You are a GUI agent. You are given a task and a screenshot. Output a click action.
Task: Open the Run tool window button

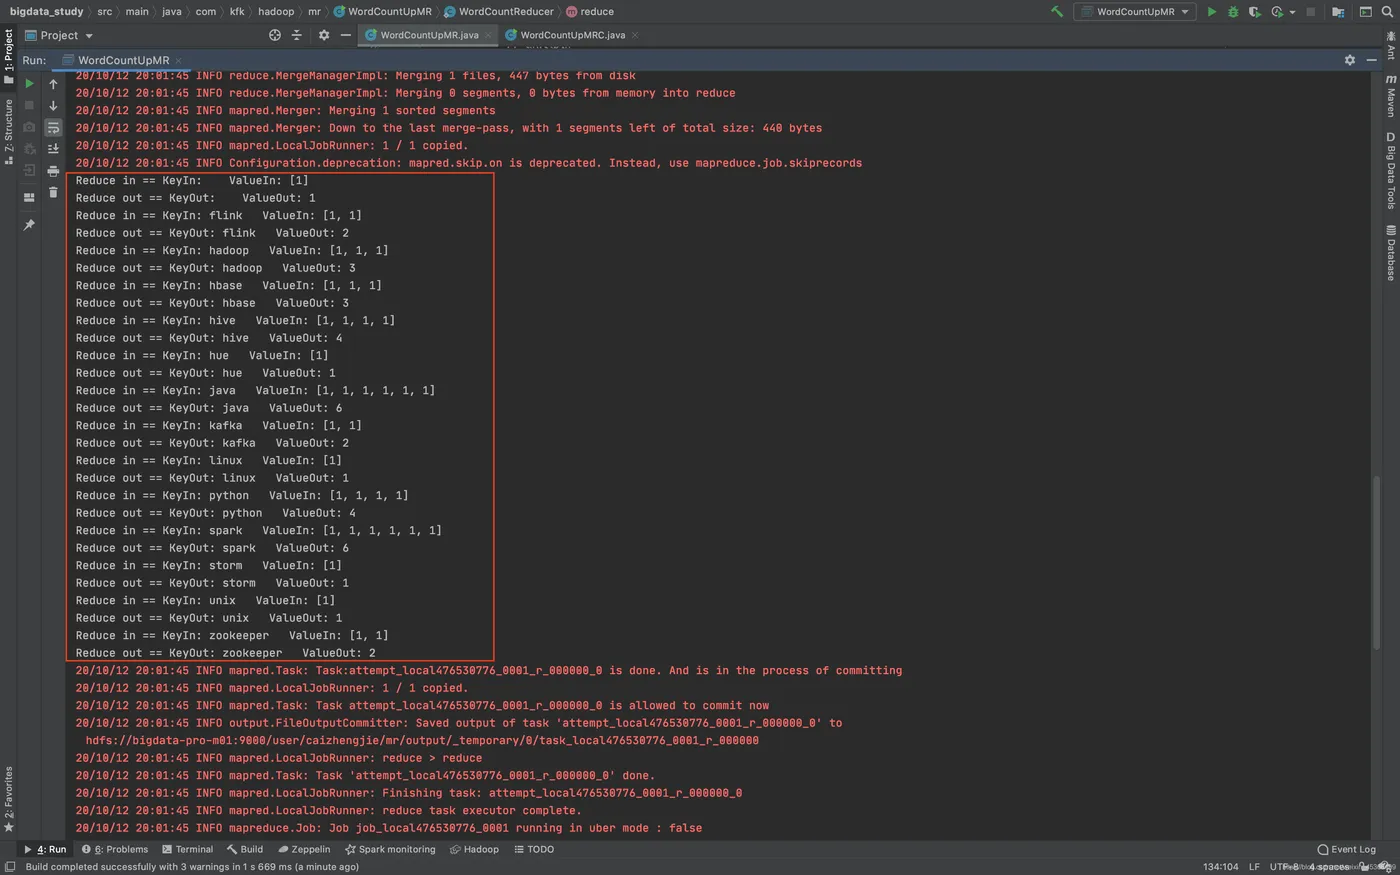45,849
